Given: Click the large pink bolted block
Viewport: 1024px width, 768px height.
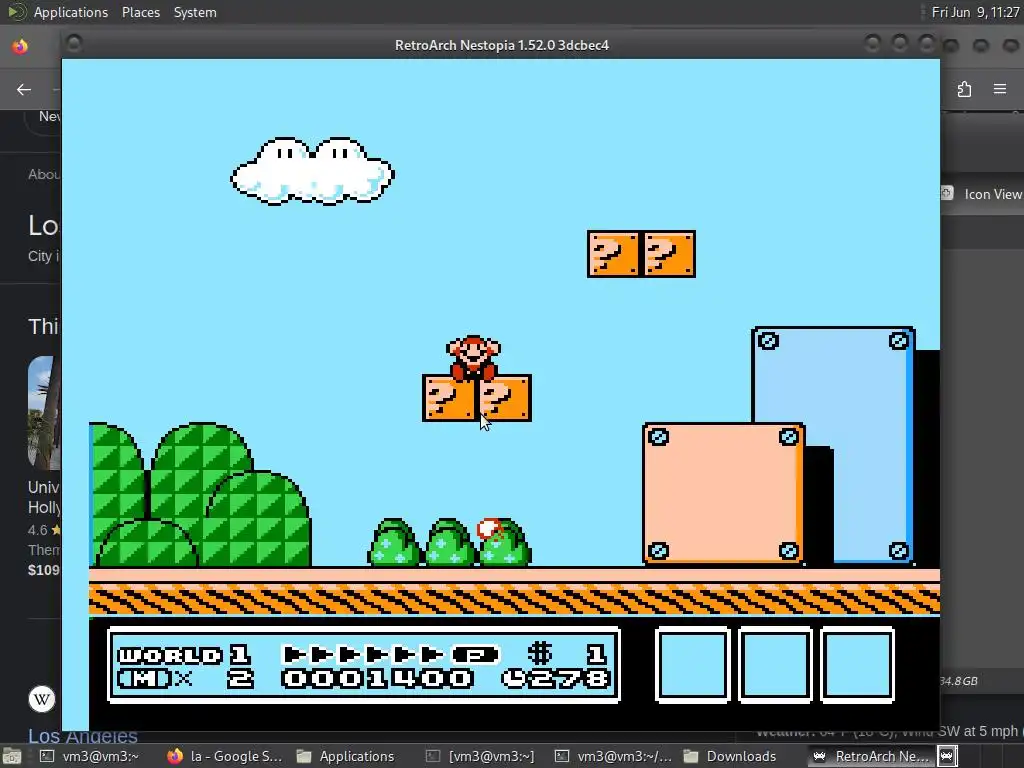Looking at the screenshot, I should [x=723, y=494].
